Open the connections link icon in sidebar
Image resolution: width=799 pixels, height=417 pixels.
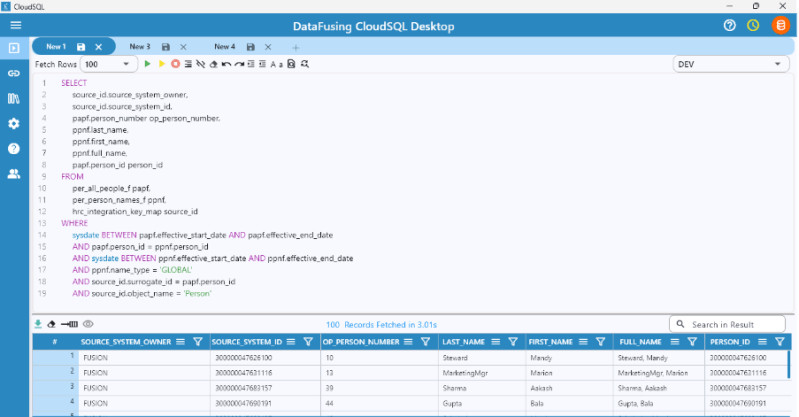tap(14, 73)
